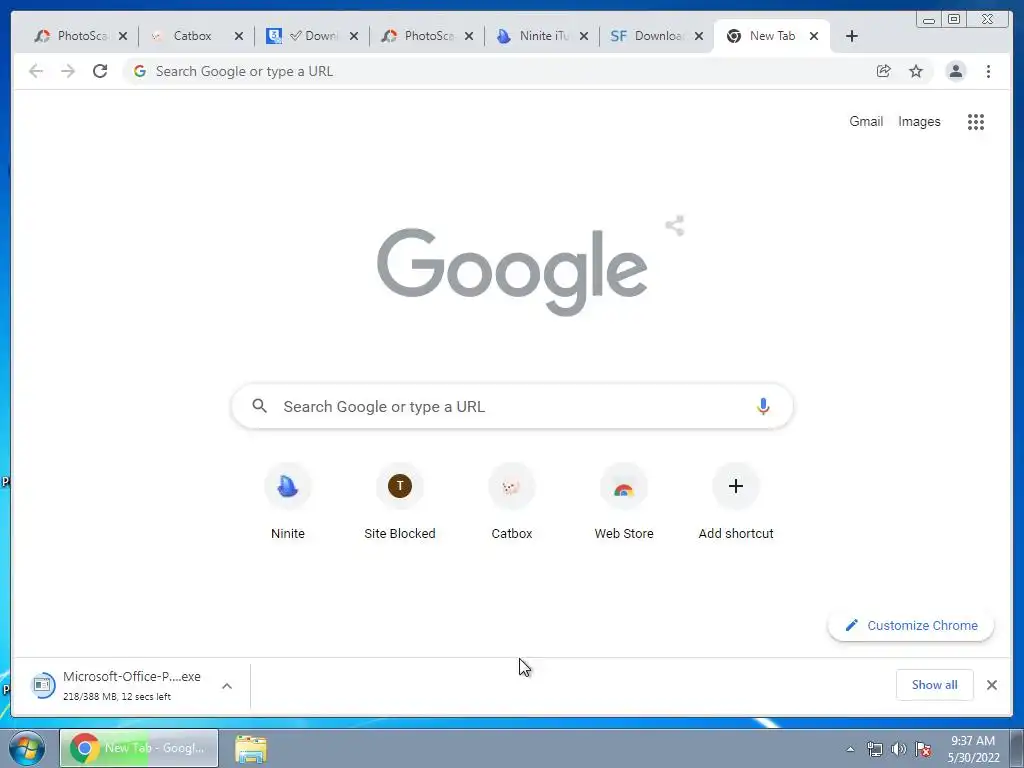Open the Google apps grid
1024x768 pixels.
tap(976, 121)
